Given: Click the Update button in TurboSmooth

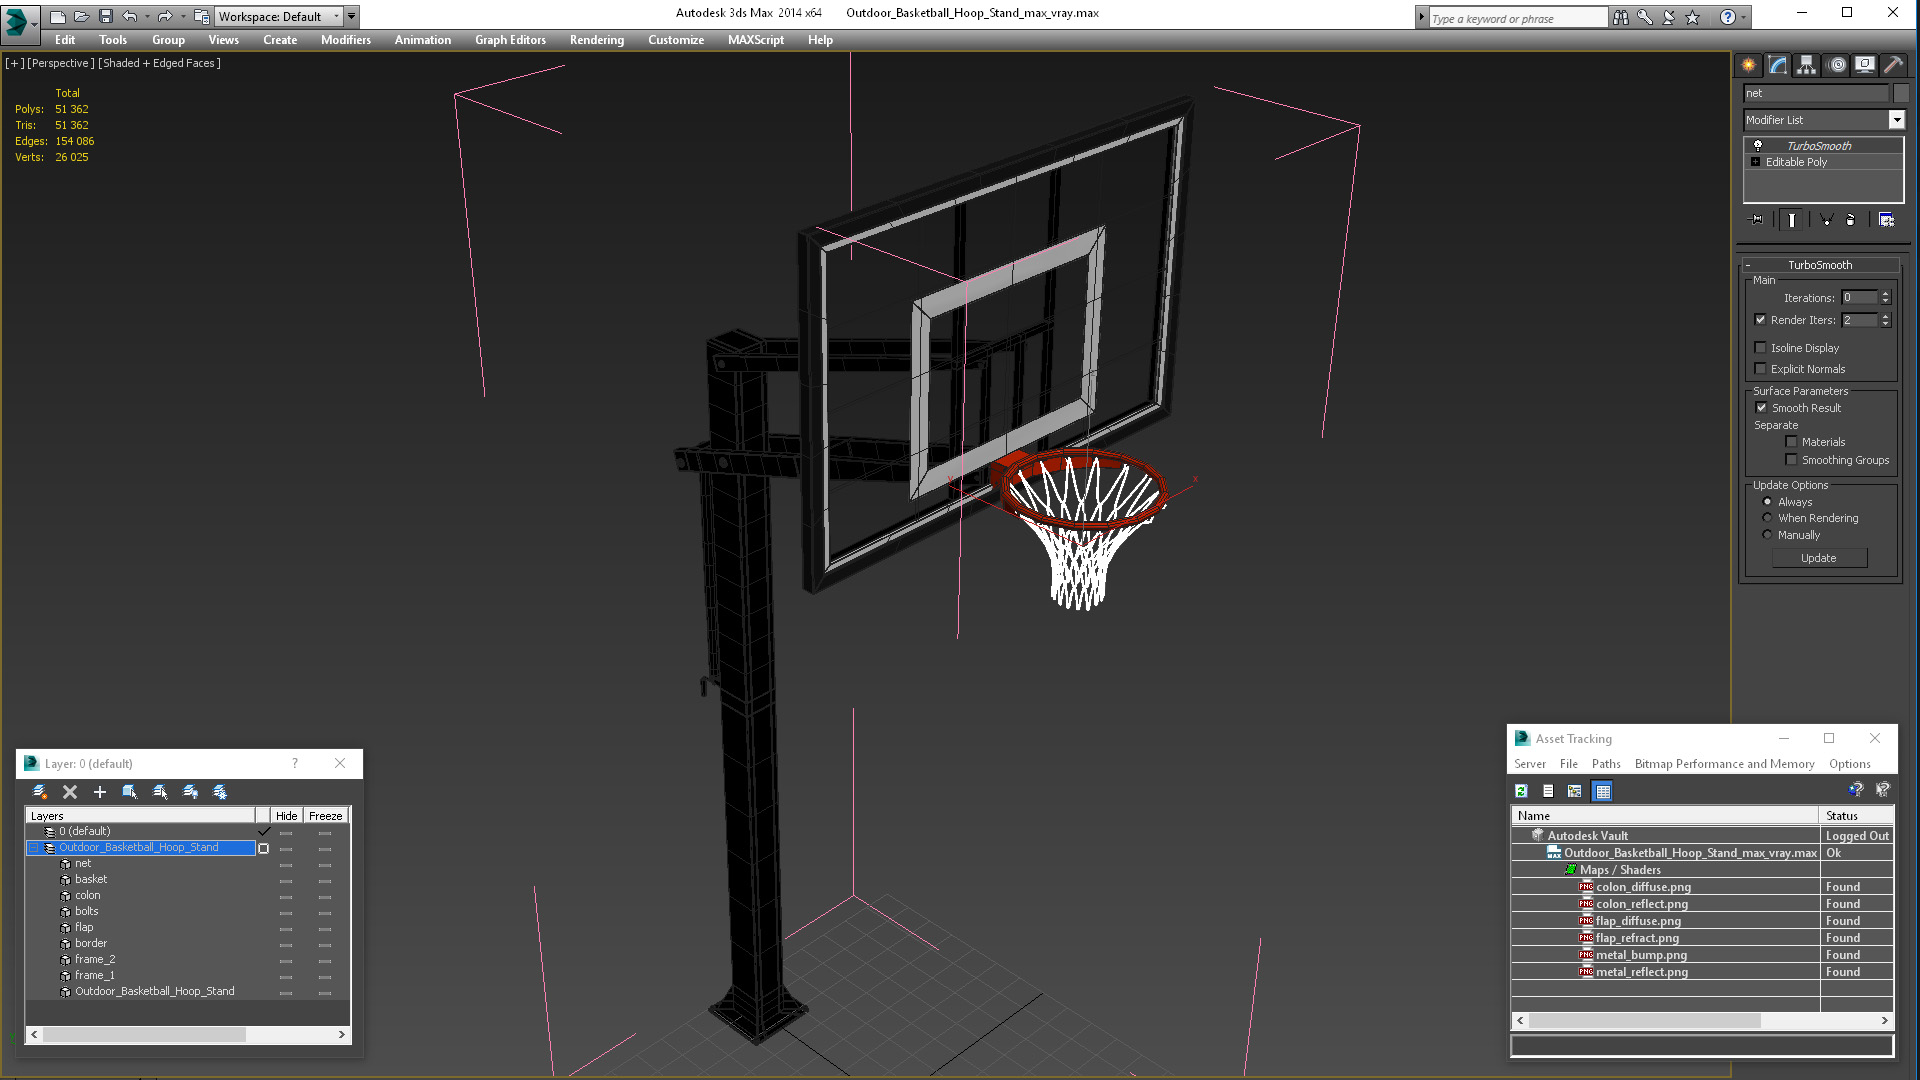Looking at the screenshot, I should coord(1817,558).
